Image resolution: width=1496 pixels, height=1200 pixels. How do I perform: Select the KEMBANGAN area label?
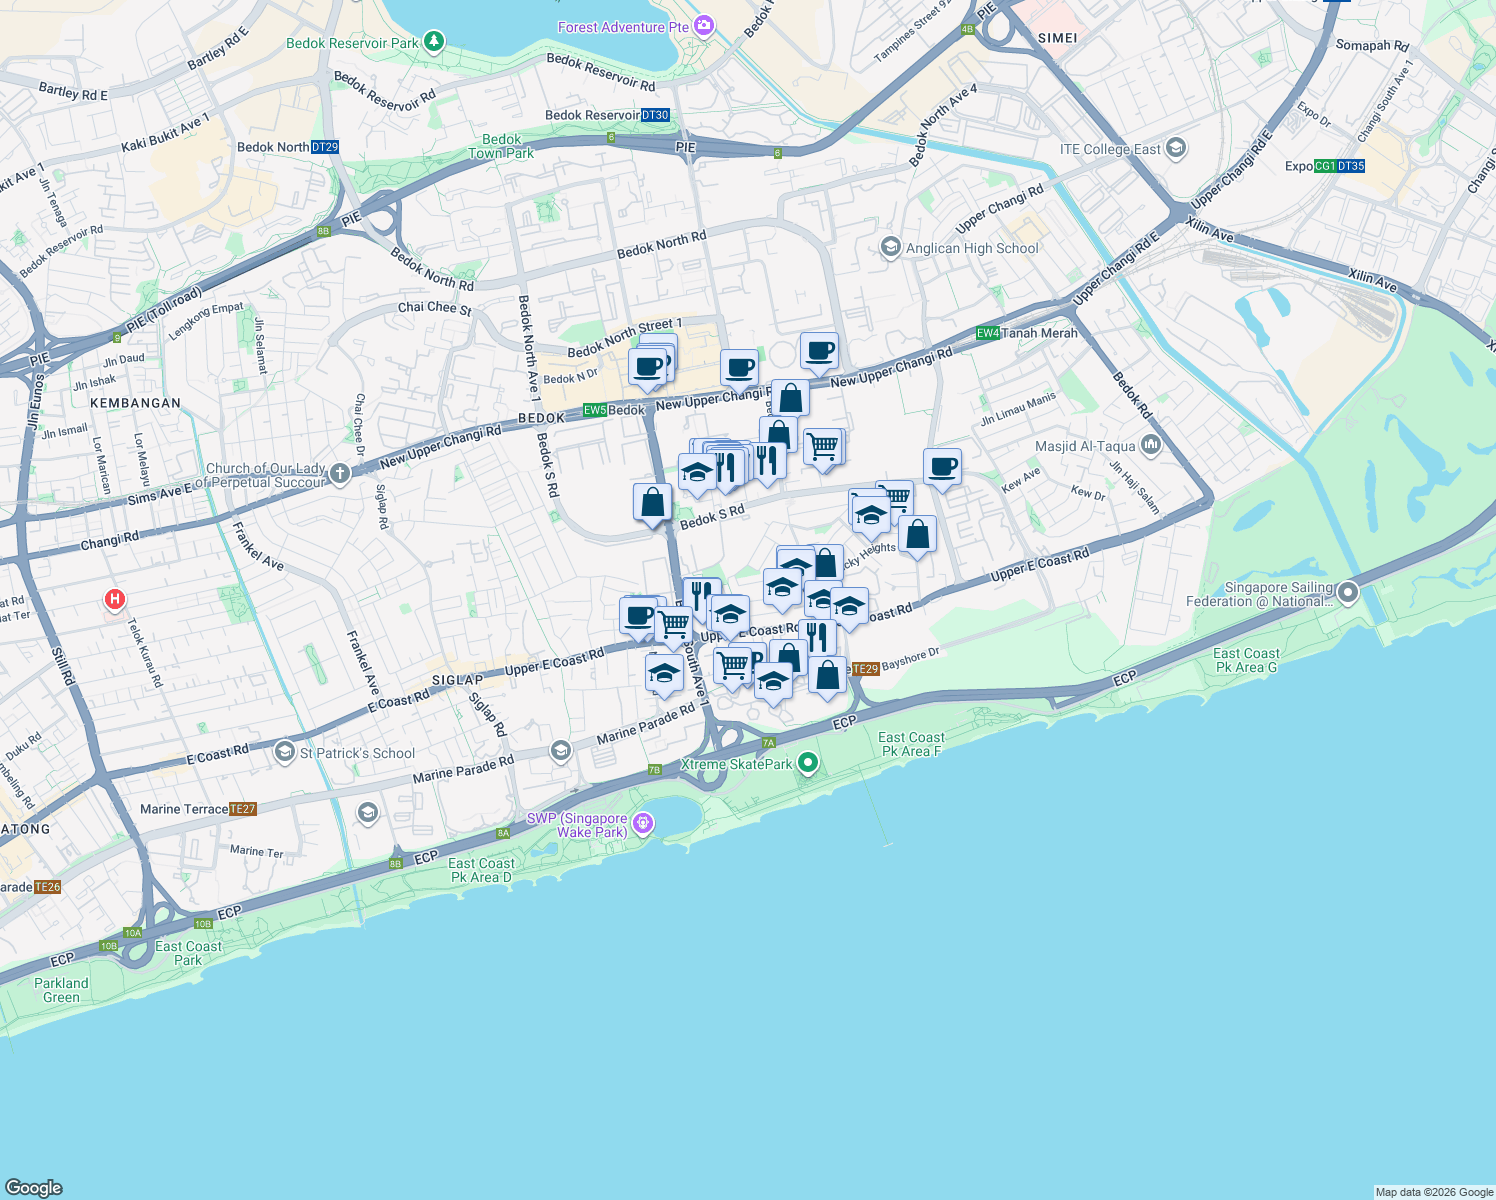pos(136,403)
